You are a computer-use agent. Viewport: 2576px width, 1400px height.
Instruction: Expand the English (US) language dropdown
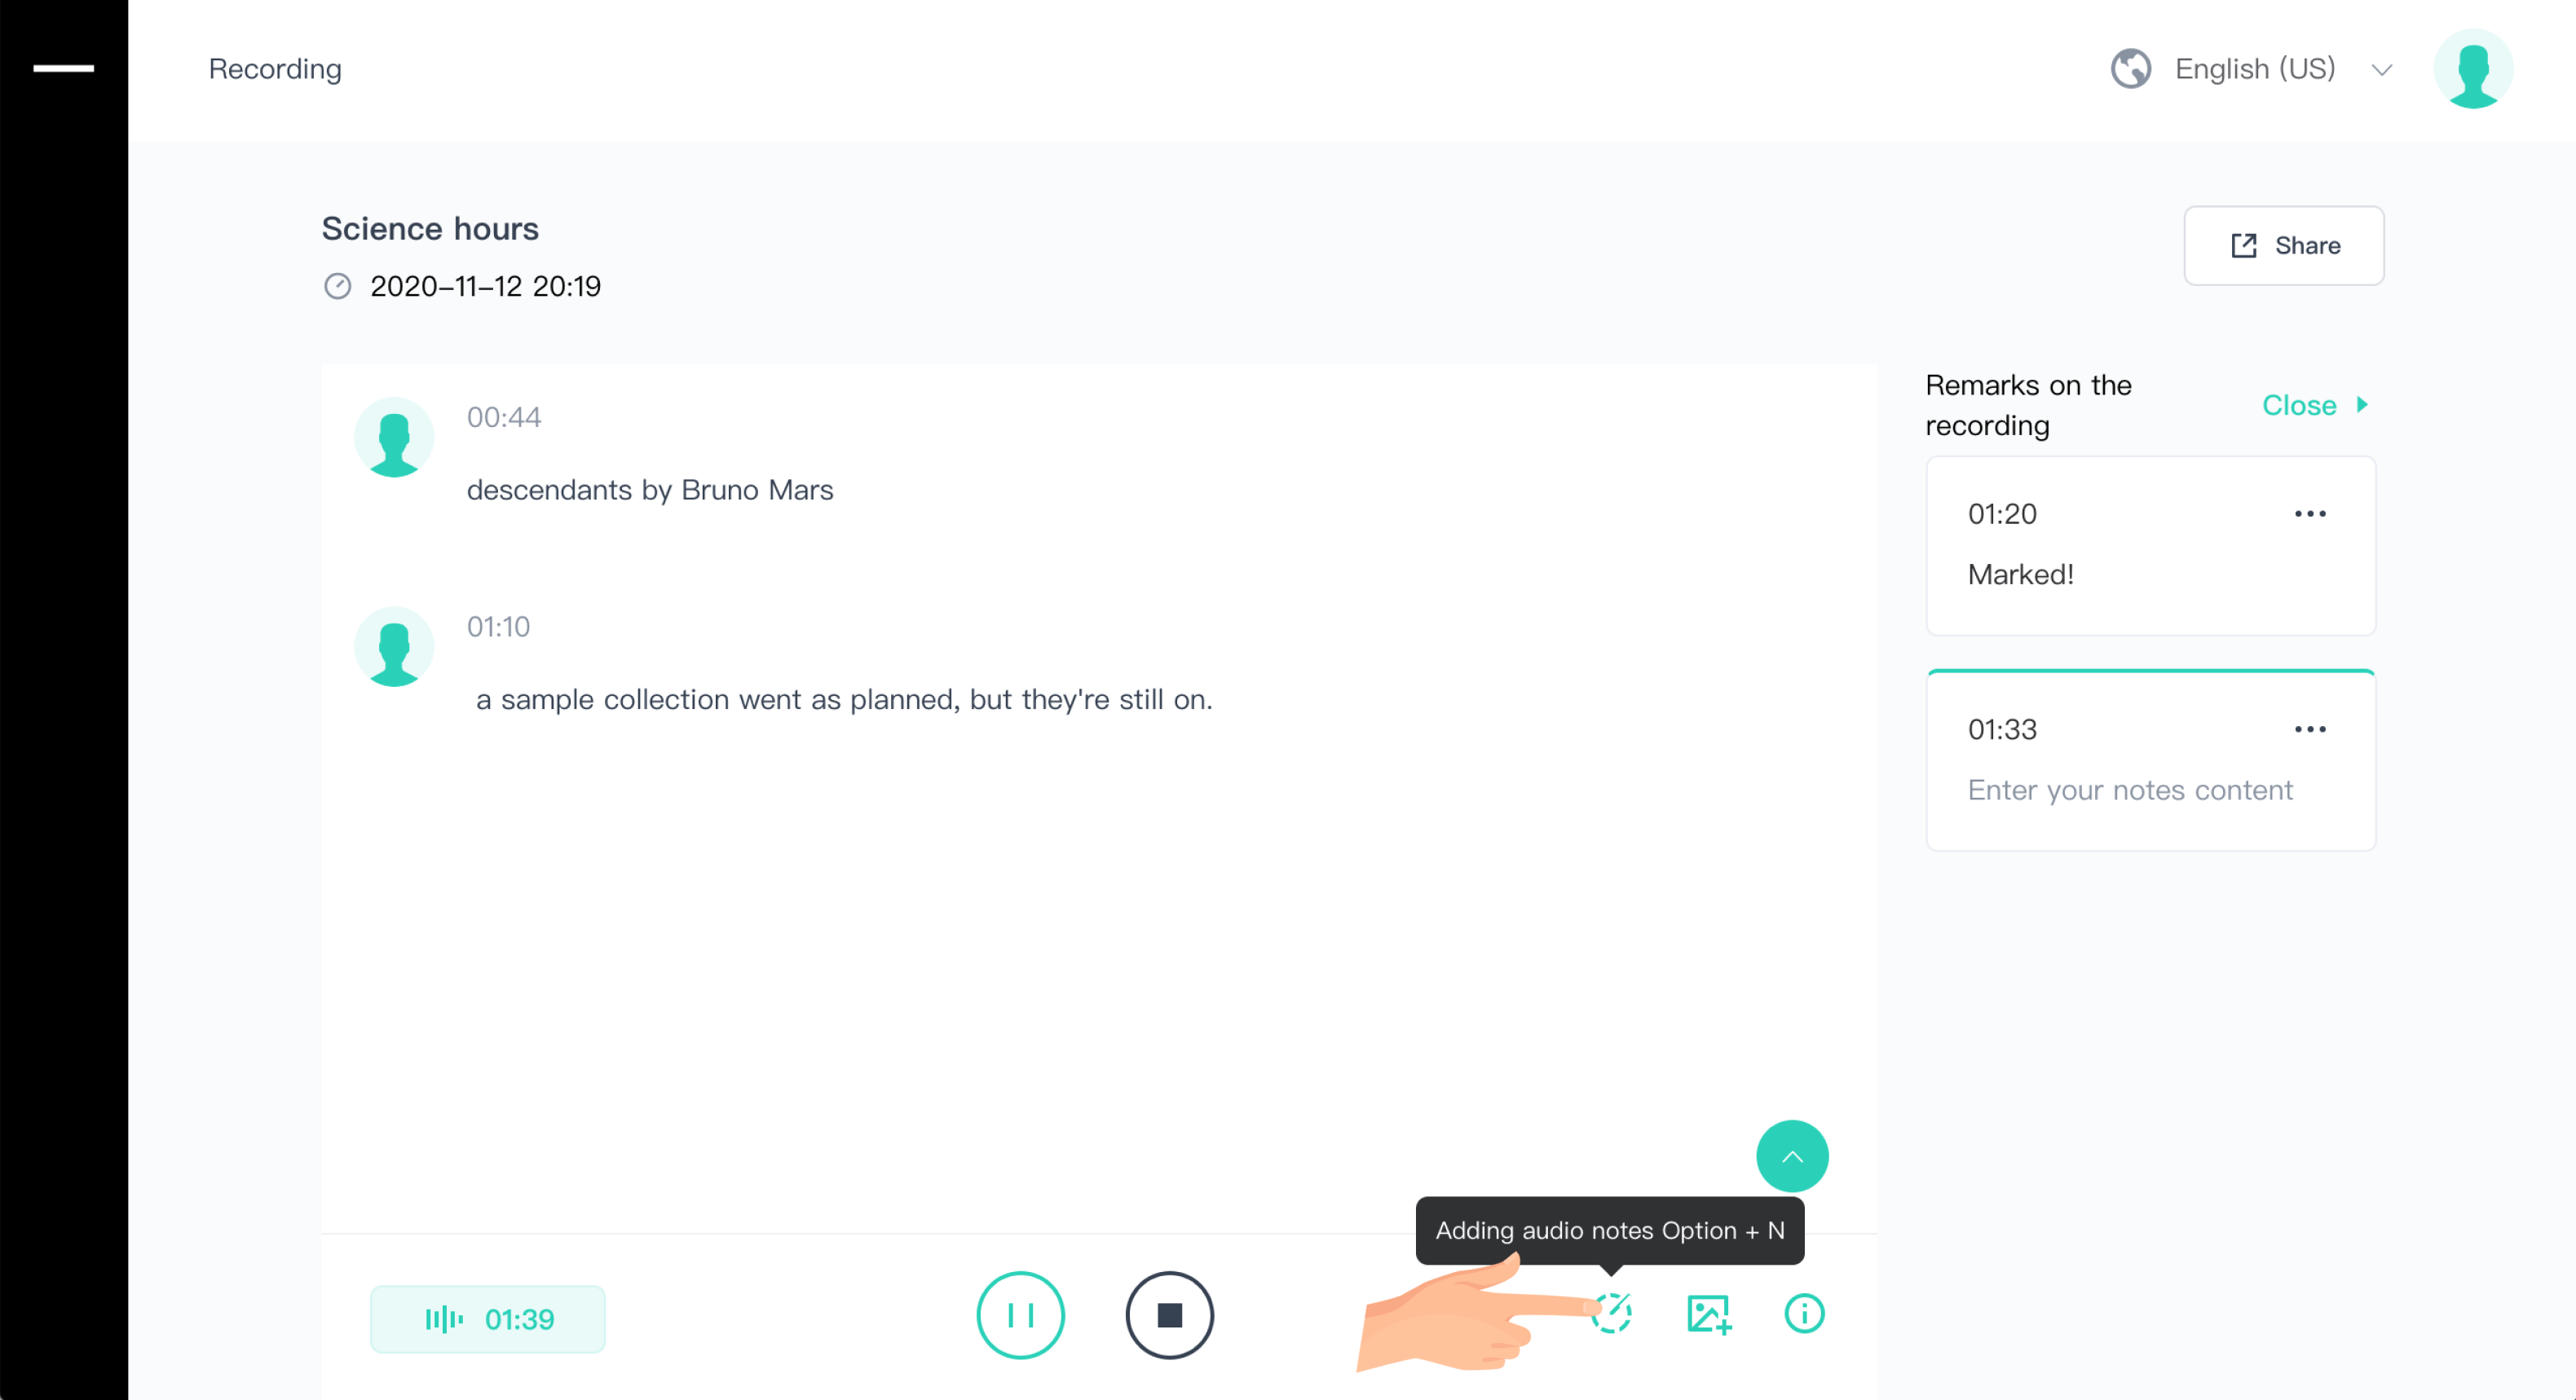[2381, 70]
